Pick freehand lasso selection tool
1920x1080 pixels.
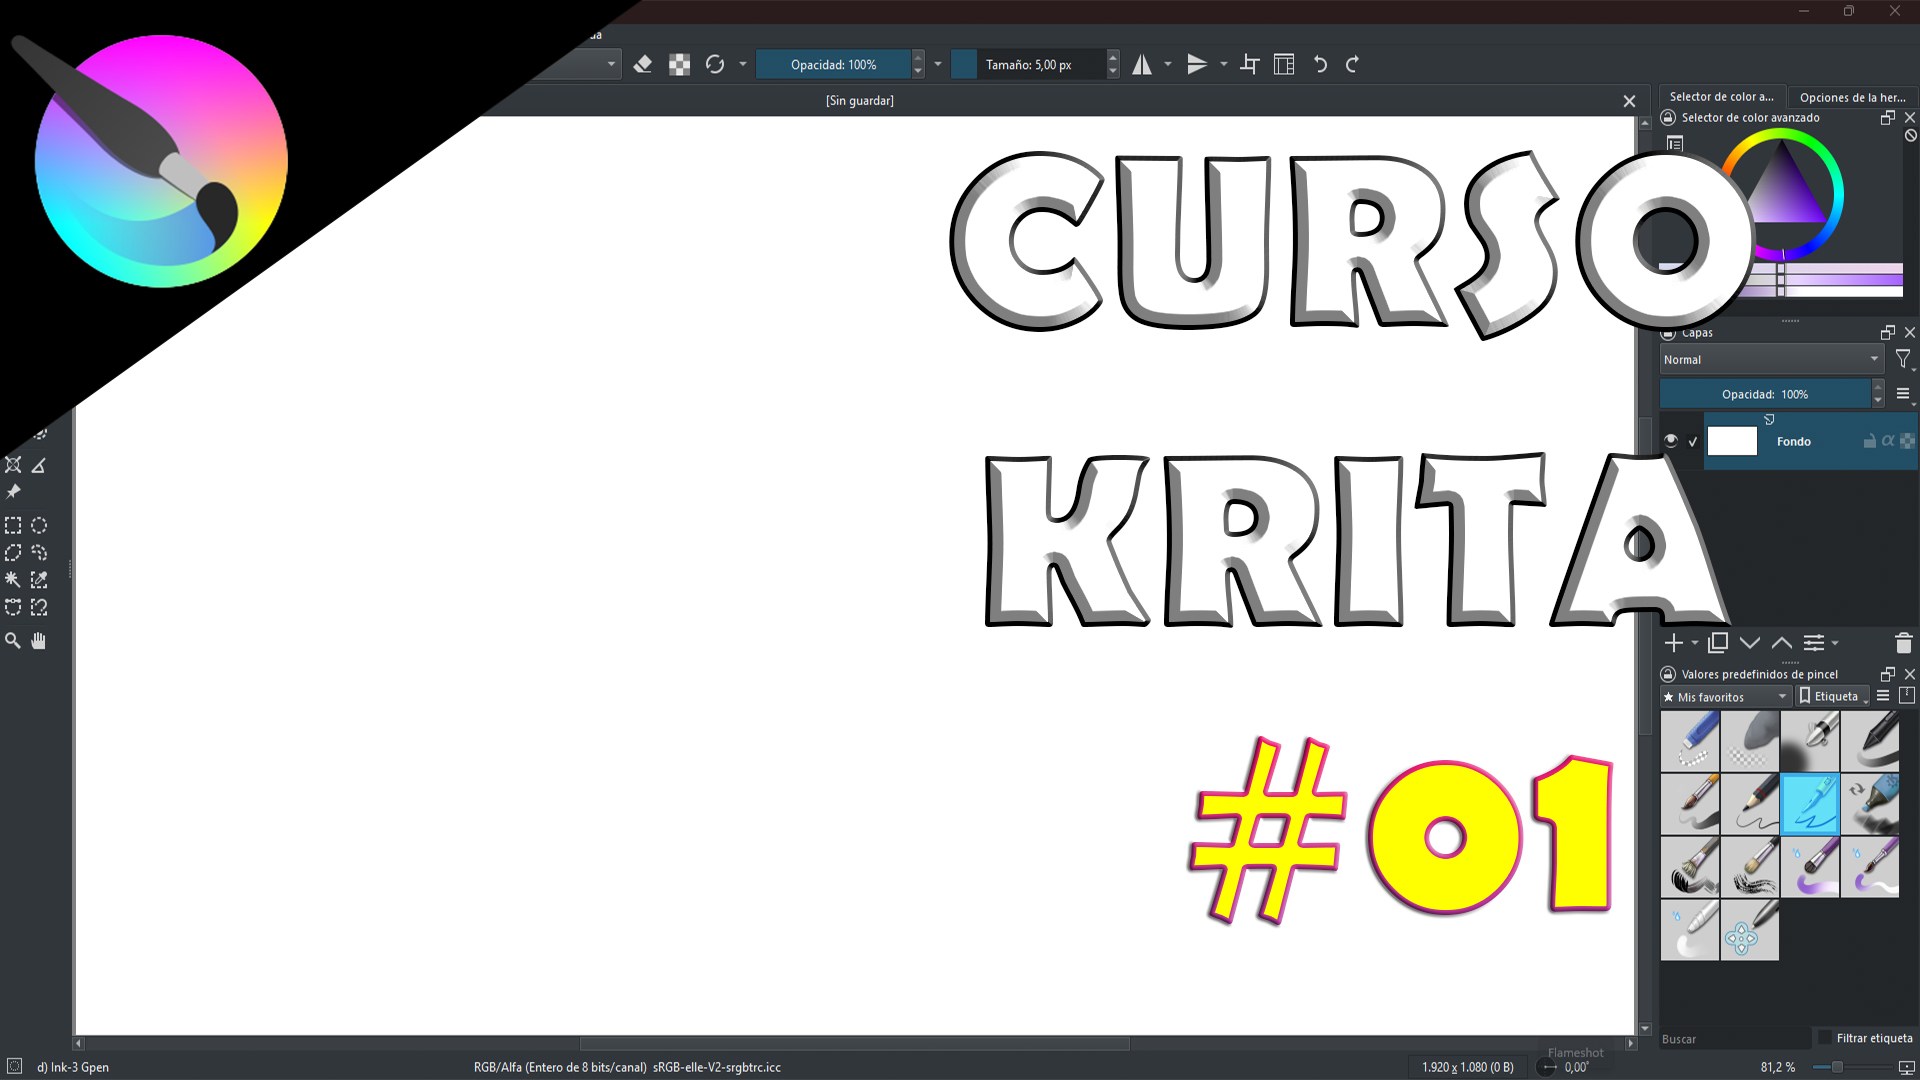click(39, 553)
